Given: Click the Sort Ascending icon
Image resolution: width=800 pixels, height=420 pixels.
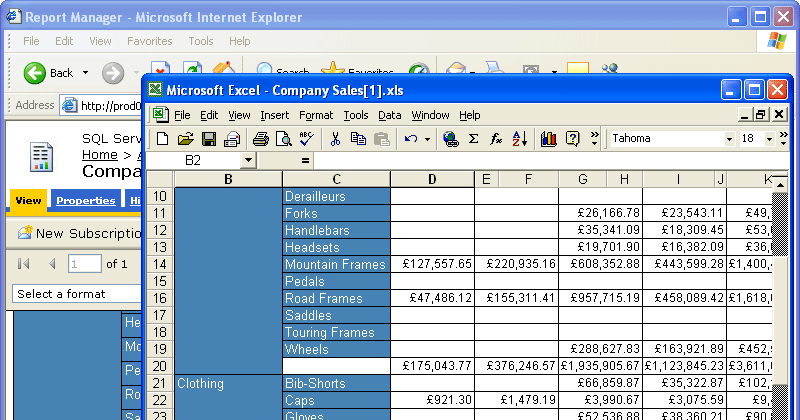Looking at the screenshot, I should point(520,139).
